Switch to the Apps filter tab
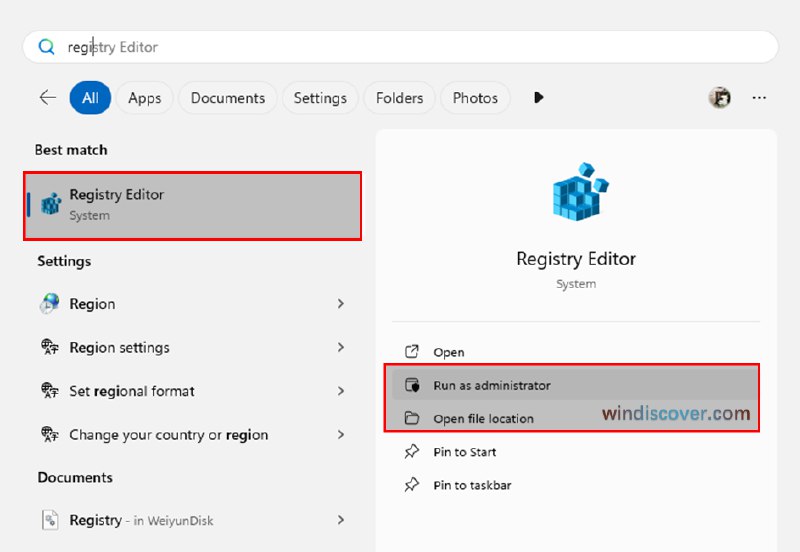 (x=144, y=97)
